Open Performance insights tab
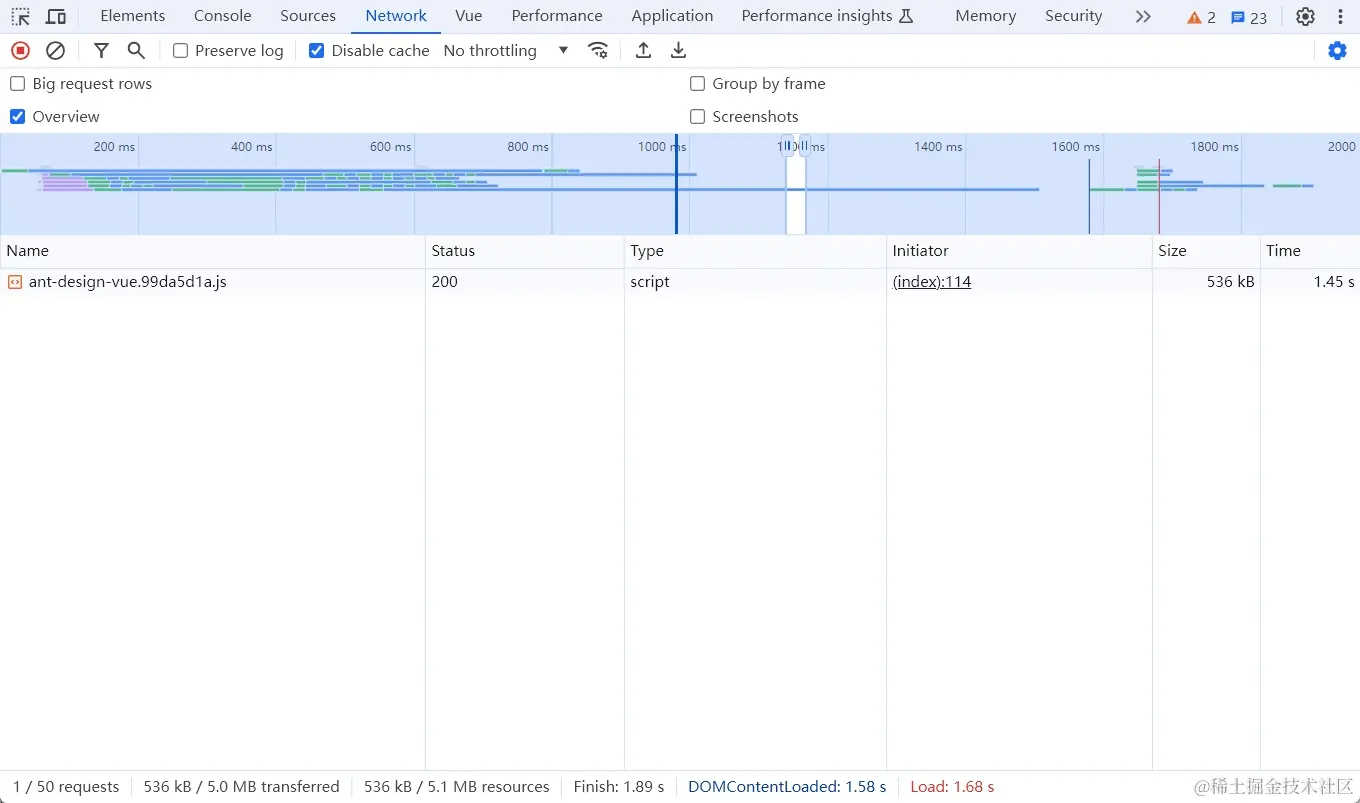The image size is (1360, 803). [827, 16]
